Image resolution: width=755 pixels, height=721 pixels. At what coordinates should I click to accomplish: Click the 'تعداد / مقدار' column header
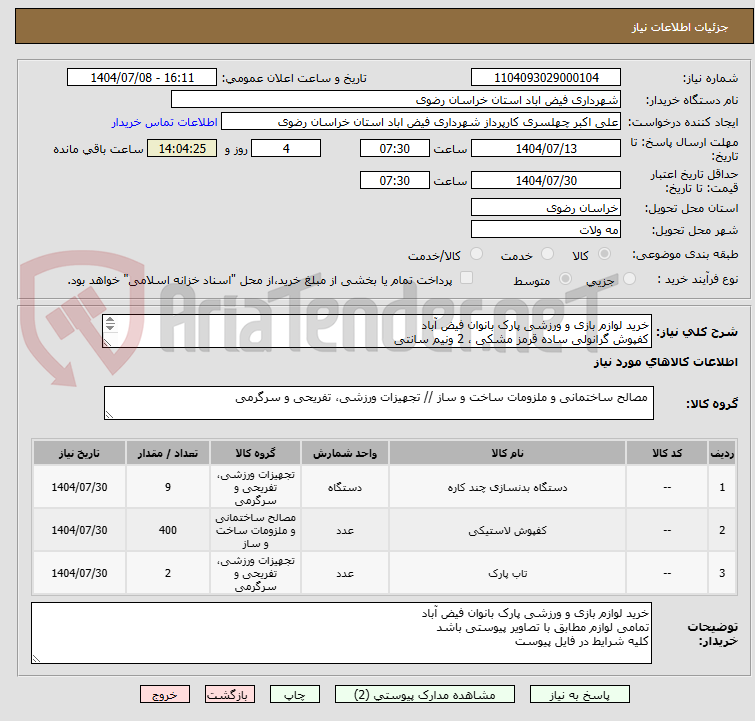pyautogui.click(x=168, y=453)
